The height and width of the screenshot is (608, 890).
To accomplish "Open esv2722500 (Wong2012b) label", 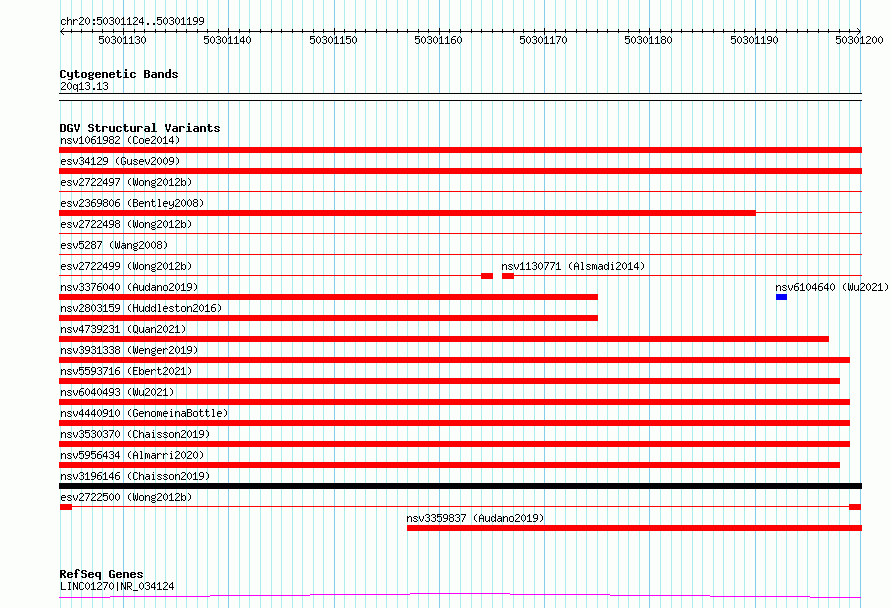I will [x=126, y=497].
